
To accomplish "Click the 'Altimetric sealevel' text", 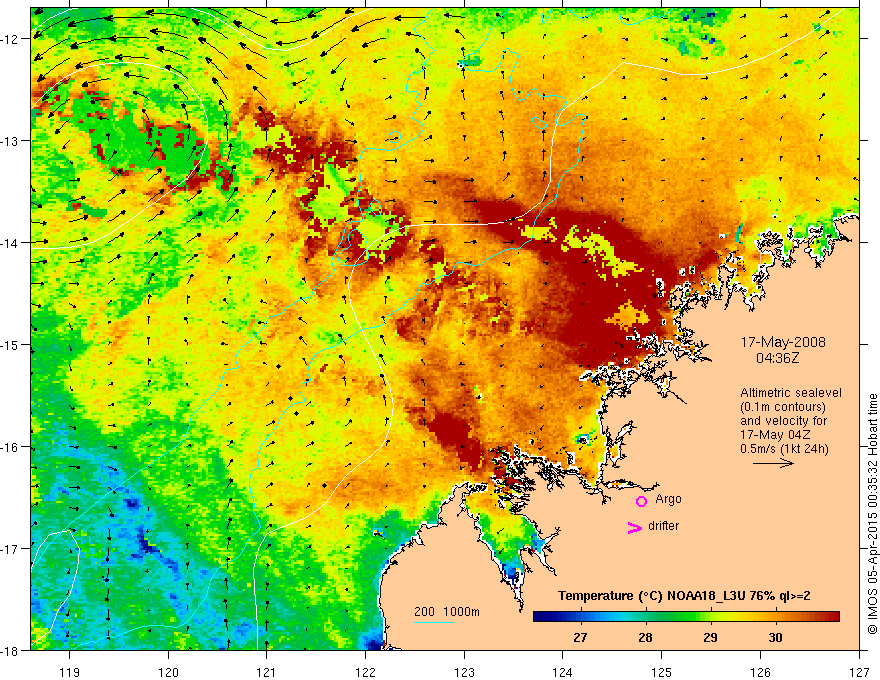I will 790,393.
